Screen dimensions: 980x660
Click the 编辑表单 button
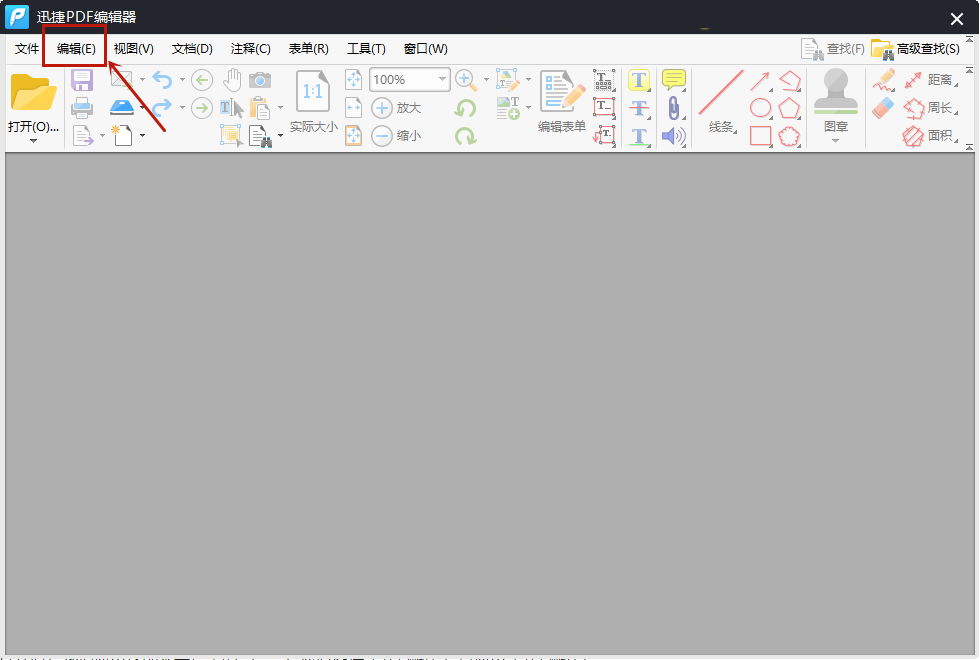(x=562, y=100)
